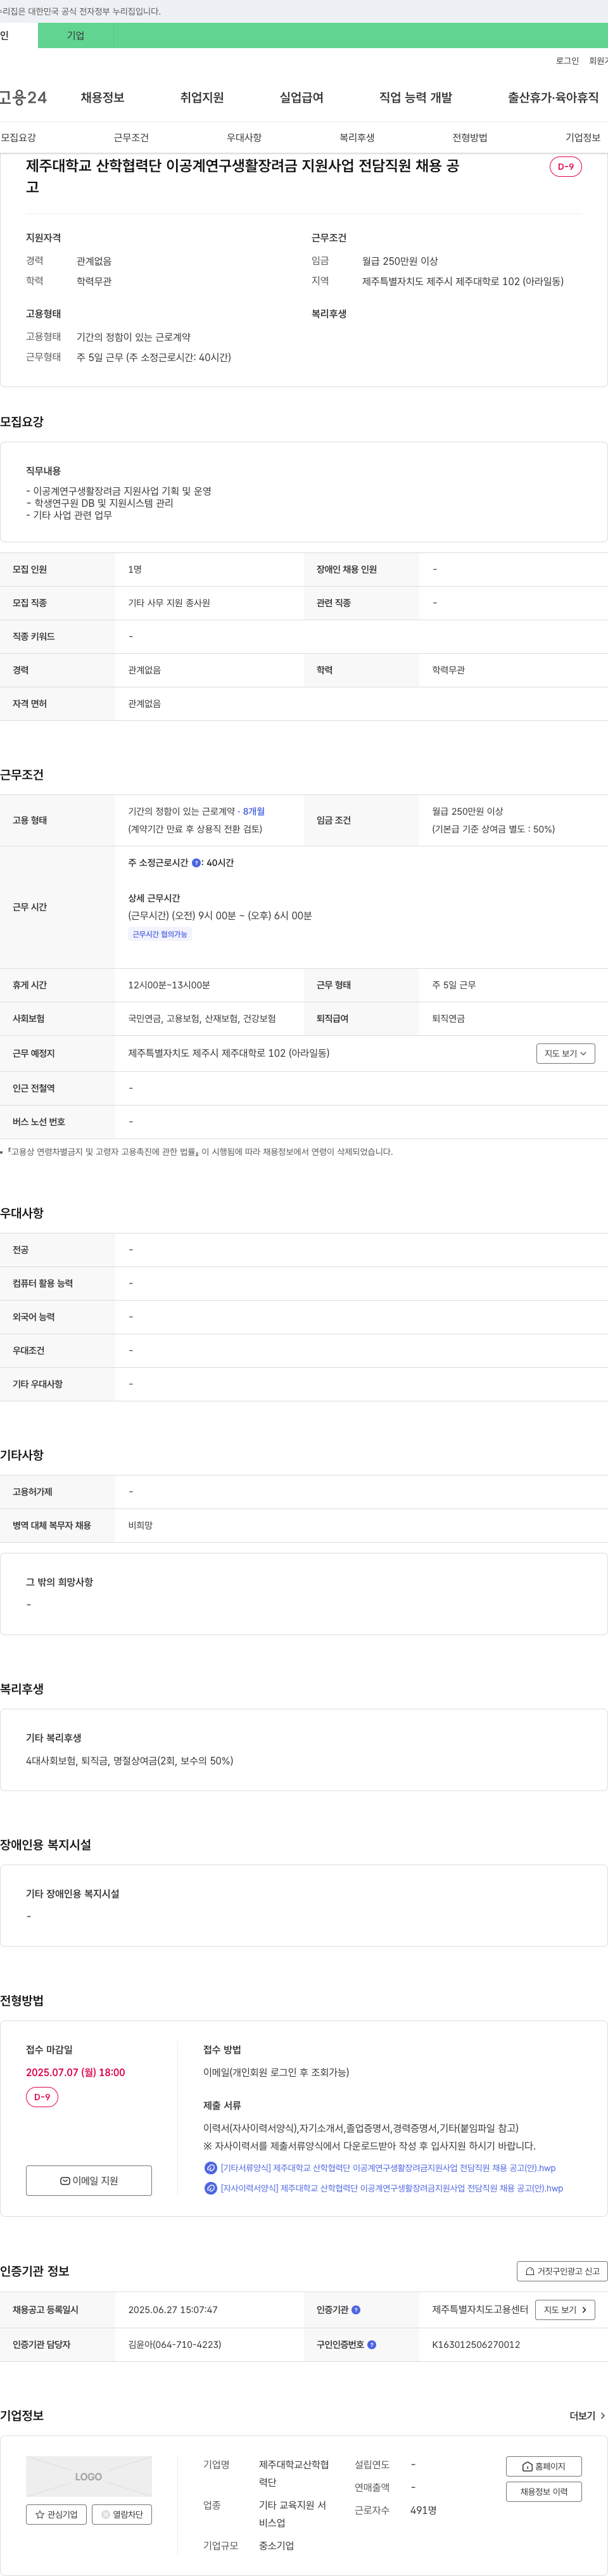This screenshot has width=608, height=2576.
Task: Download the [자사이력서양식] hwp attachment
Action: [391, 2188]
